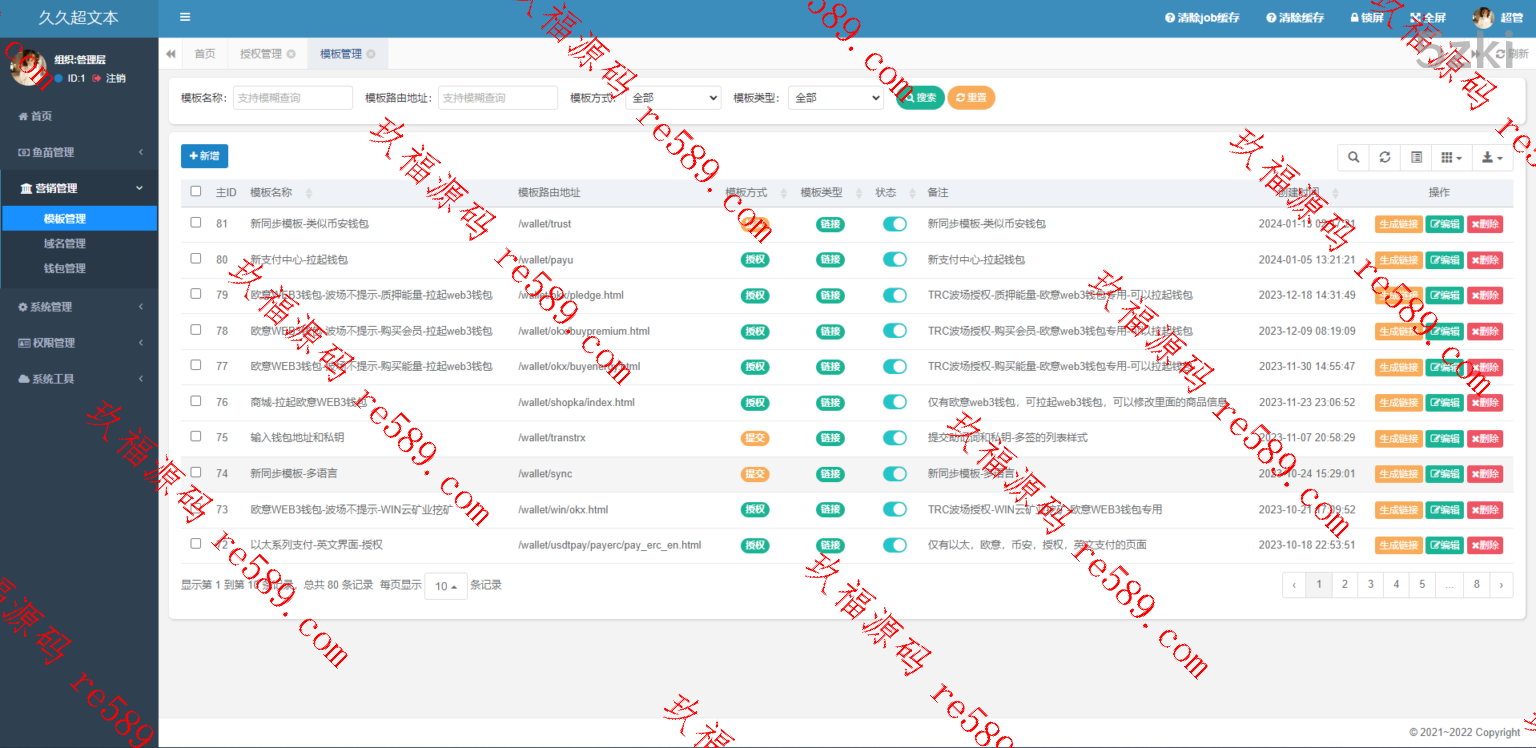
Task: Click the table search magnifier icon
Action: tap(1353, 157)
